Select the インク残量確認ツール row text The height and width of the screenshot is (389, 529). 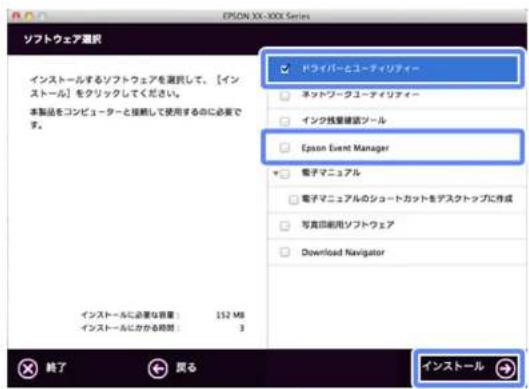pyautogui.click(x=344, y=120)
